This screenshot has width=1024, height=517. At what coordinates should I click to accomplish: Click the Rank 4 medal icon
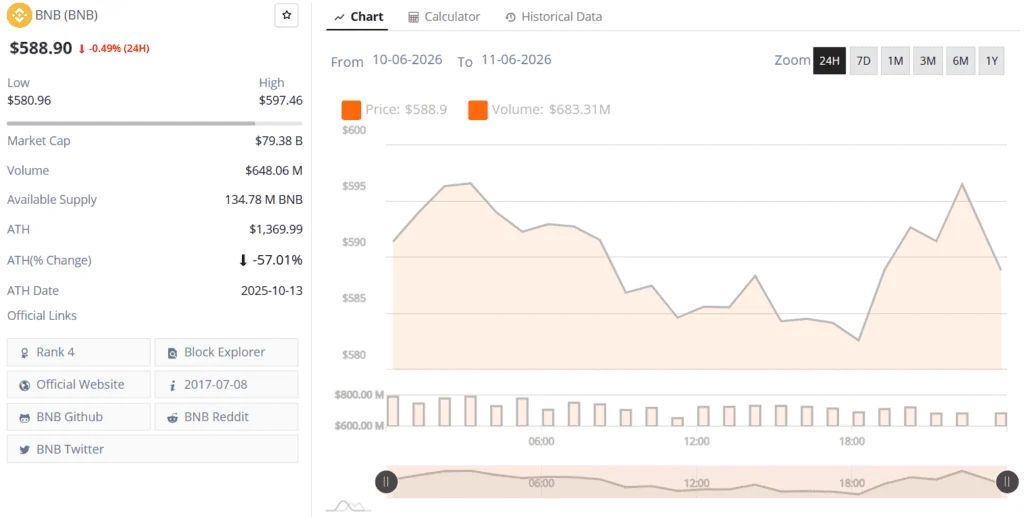coord(24,353)
